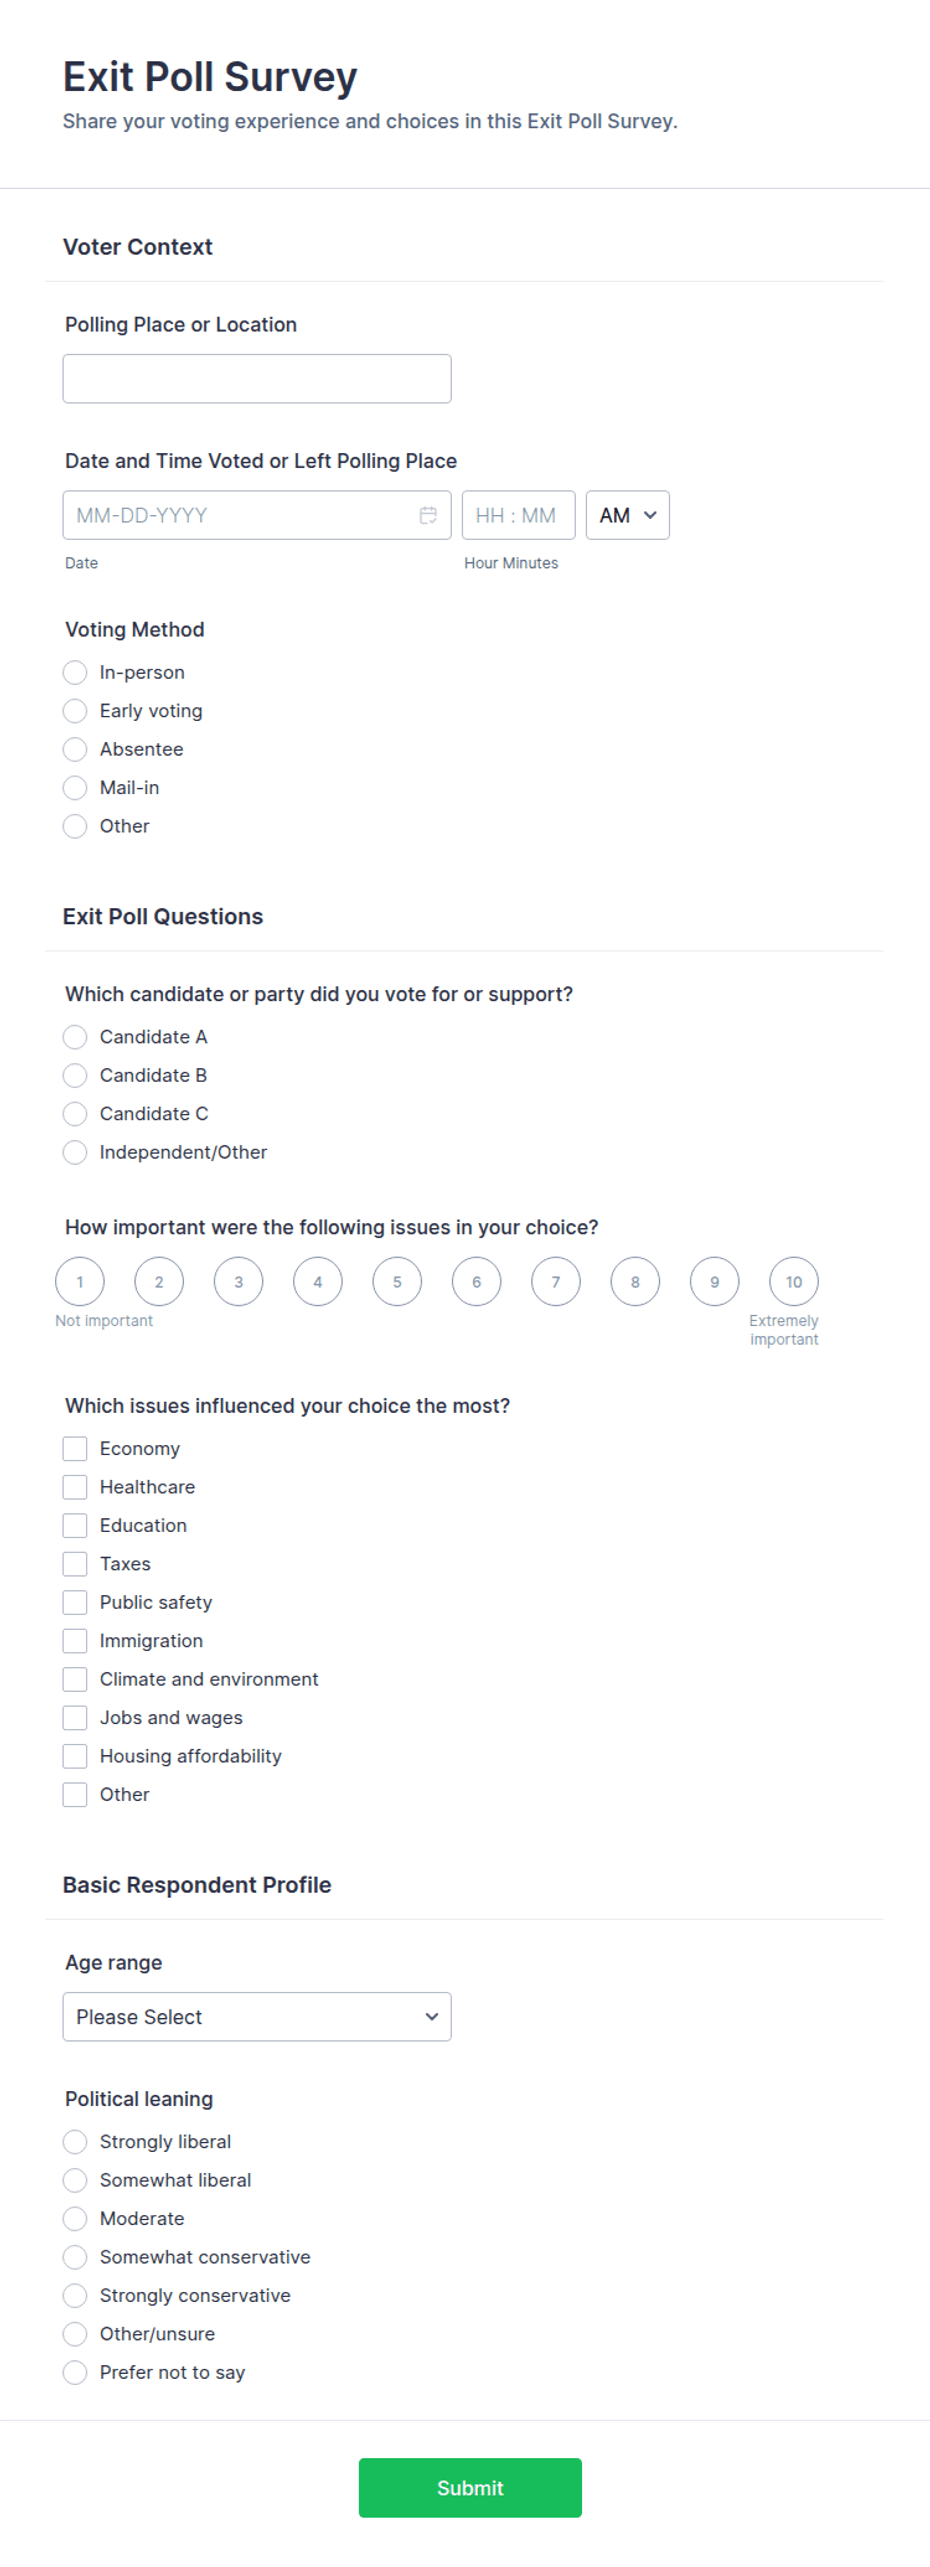The image size is (930, 2567).
Task: Click the HH : MM time field
Action: pyautogui.click(x=518, y=515)
